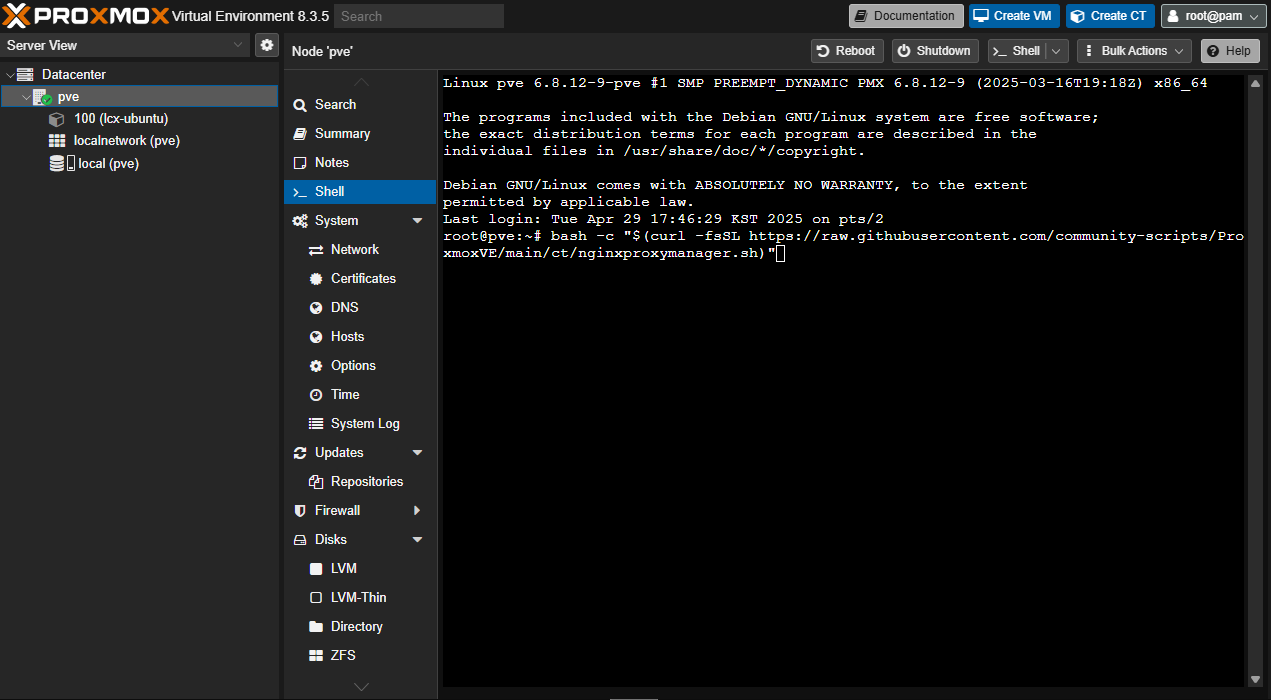Click the Updates refresh icon
This screenshot has width=1271, height=700.
coord(300,453)
